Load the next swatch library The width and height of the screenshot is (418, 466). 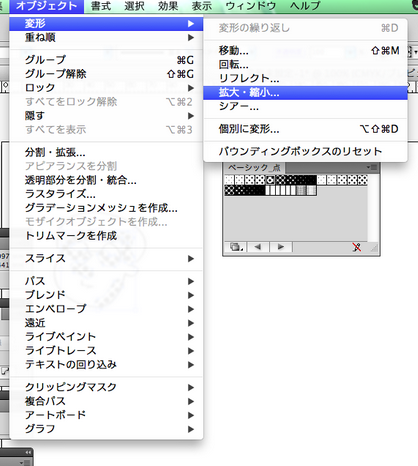[x=280, y=247]
